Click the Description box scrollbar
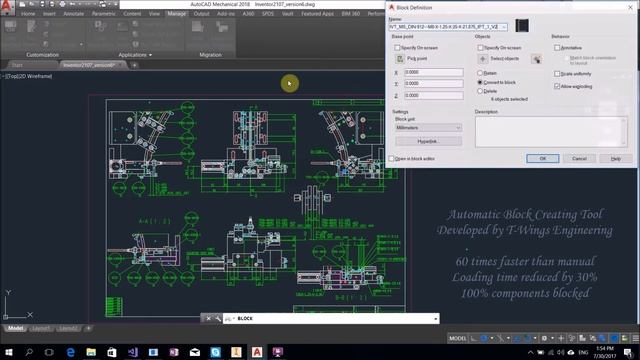 (623, 131)
